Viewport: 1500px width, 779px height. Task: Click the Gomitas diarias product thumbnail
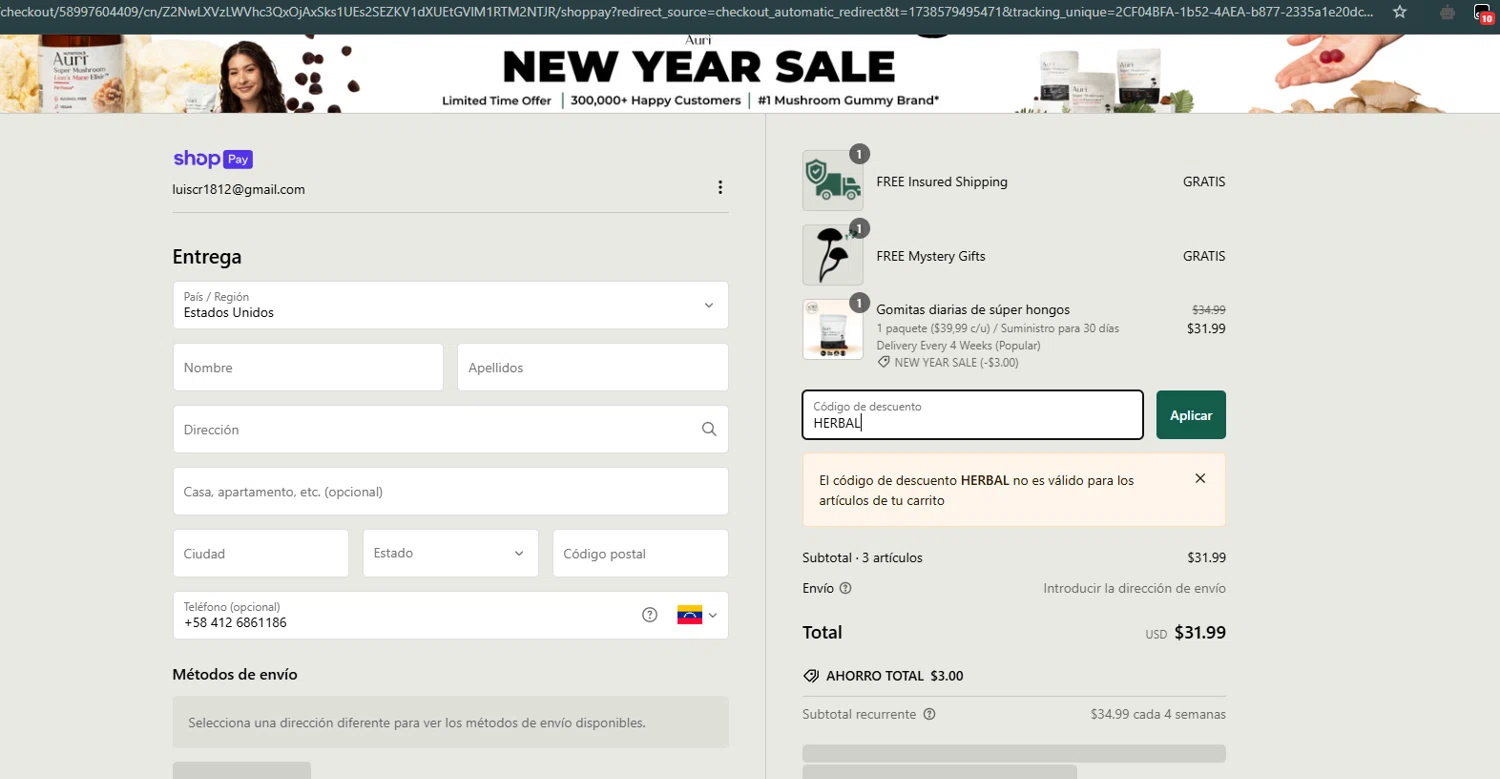(833, 329)
